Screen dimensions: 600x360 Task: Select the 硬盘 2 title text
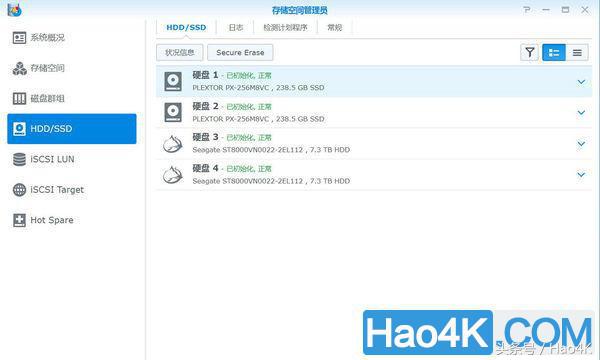click(x=205, y=106)
